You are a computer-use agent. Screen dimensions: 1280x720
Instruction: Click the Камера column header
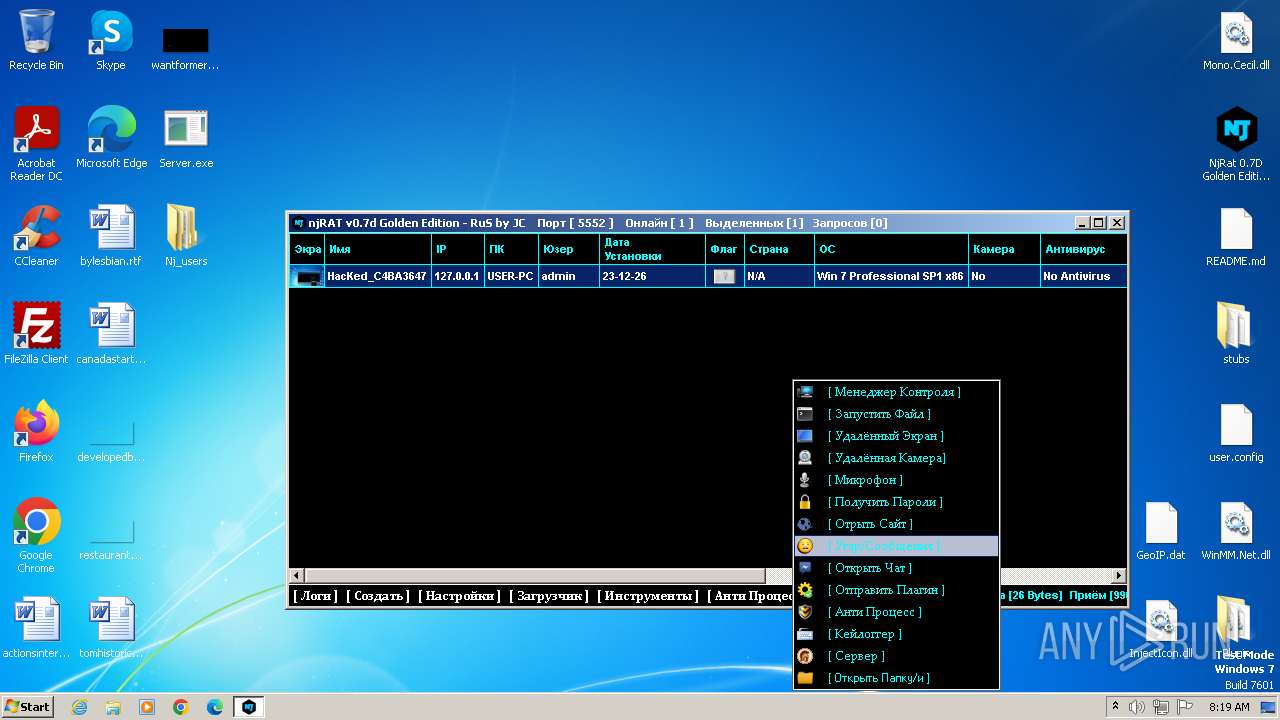click(x=1004, y=249)
